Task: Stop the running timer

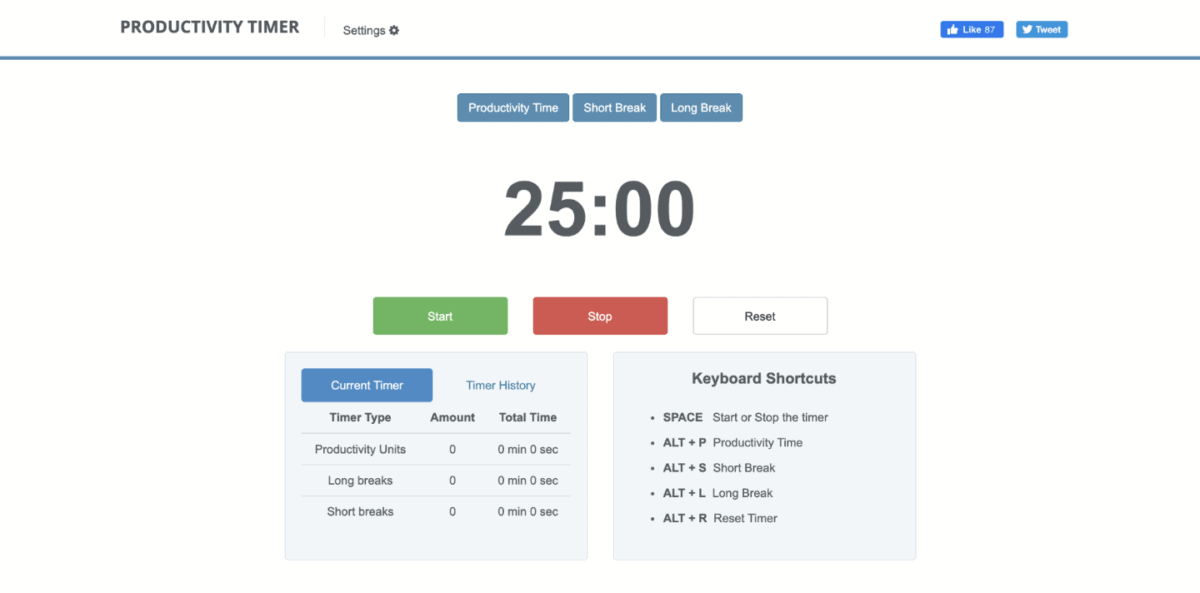Action: (600, 315)
